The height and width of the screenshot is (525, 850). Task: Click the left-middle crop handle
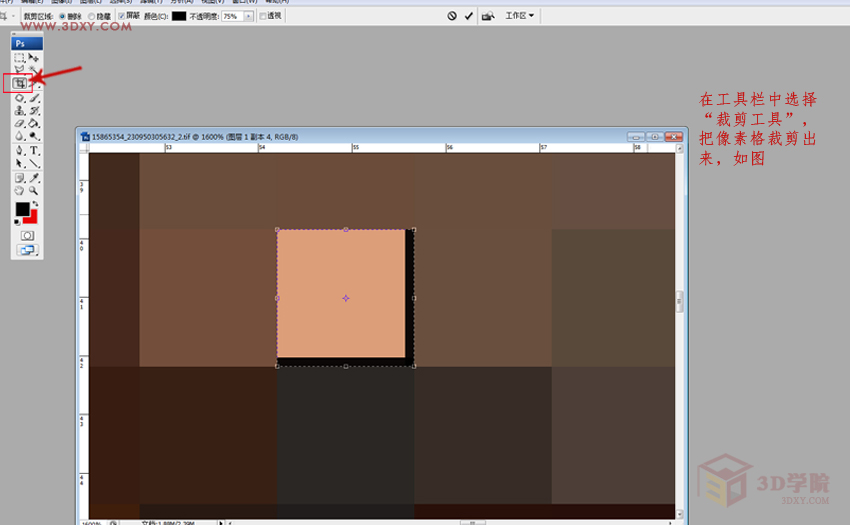coord(278,298)
